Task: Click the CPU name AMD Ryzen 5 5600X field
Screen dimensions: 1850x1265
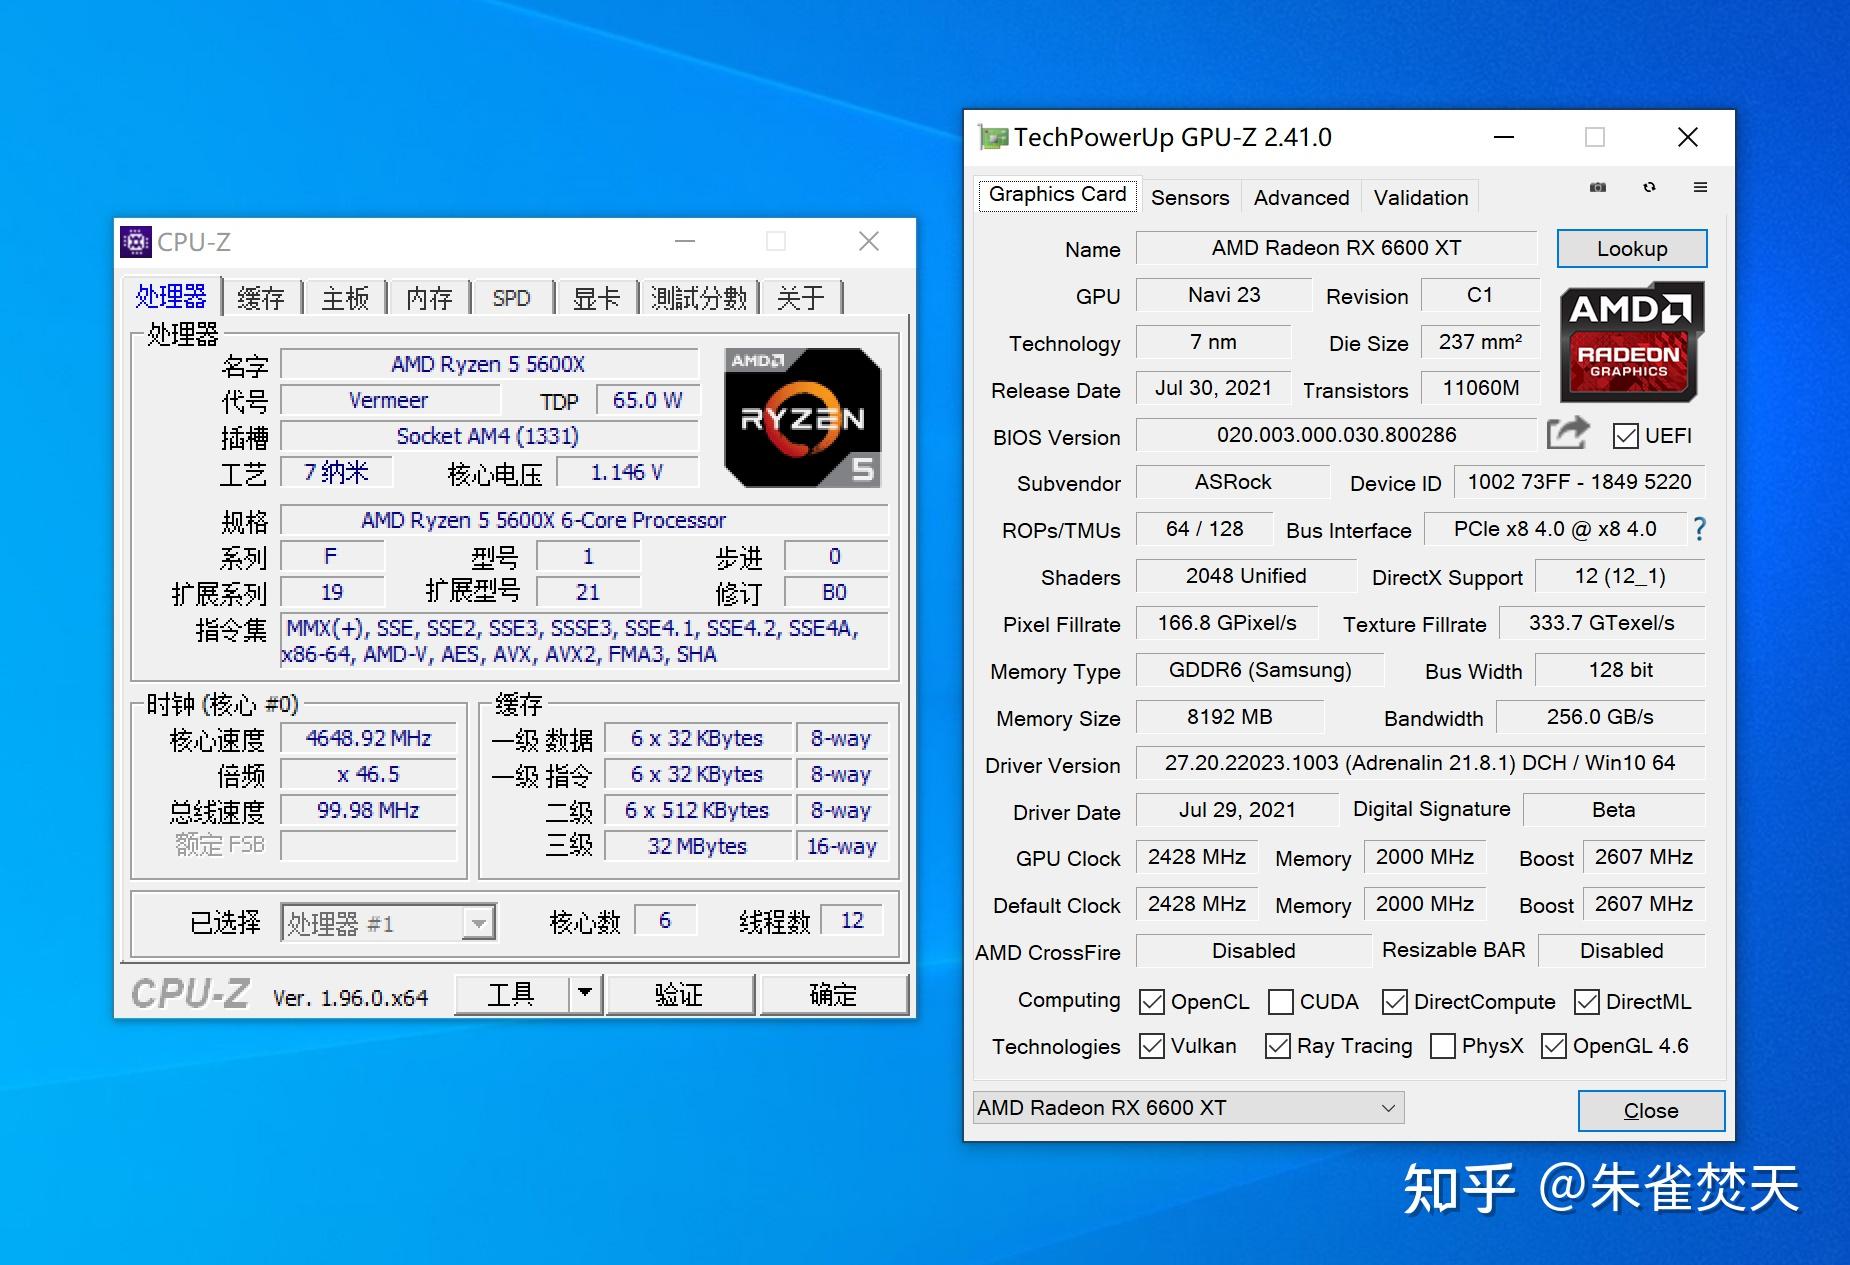Action: coord(489,364)
